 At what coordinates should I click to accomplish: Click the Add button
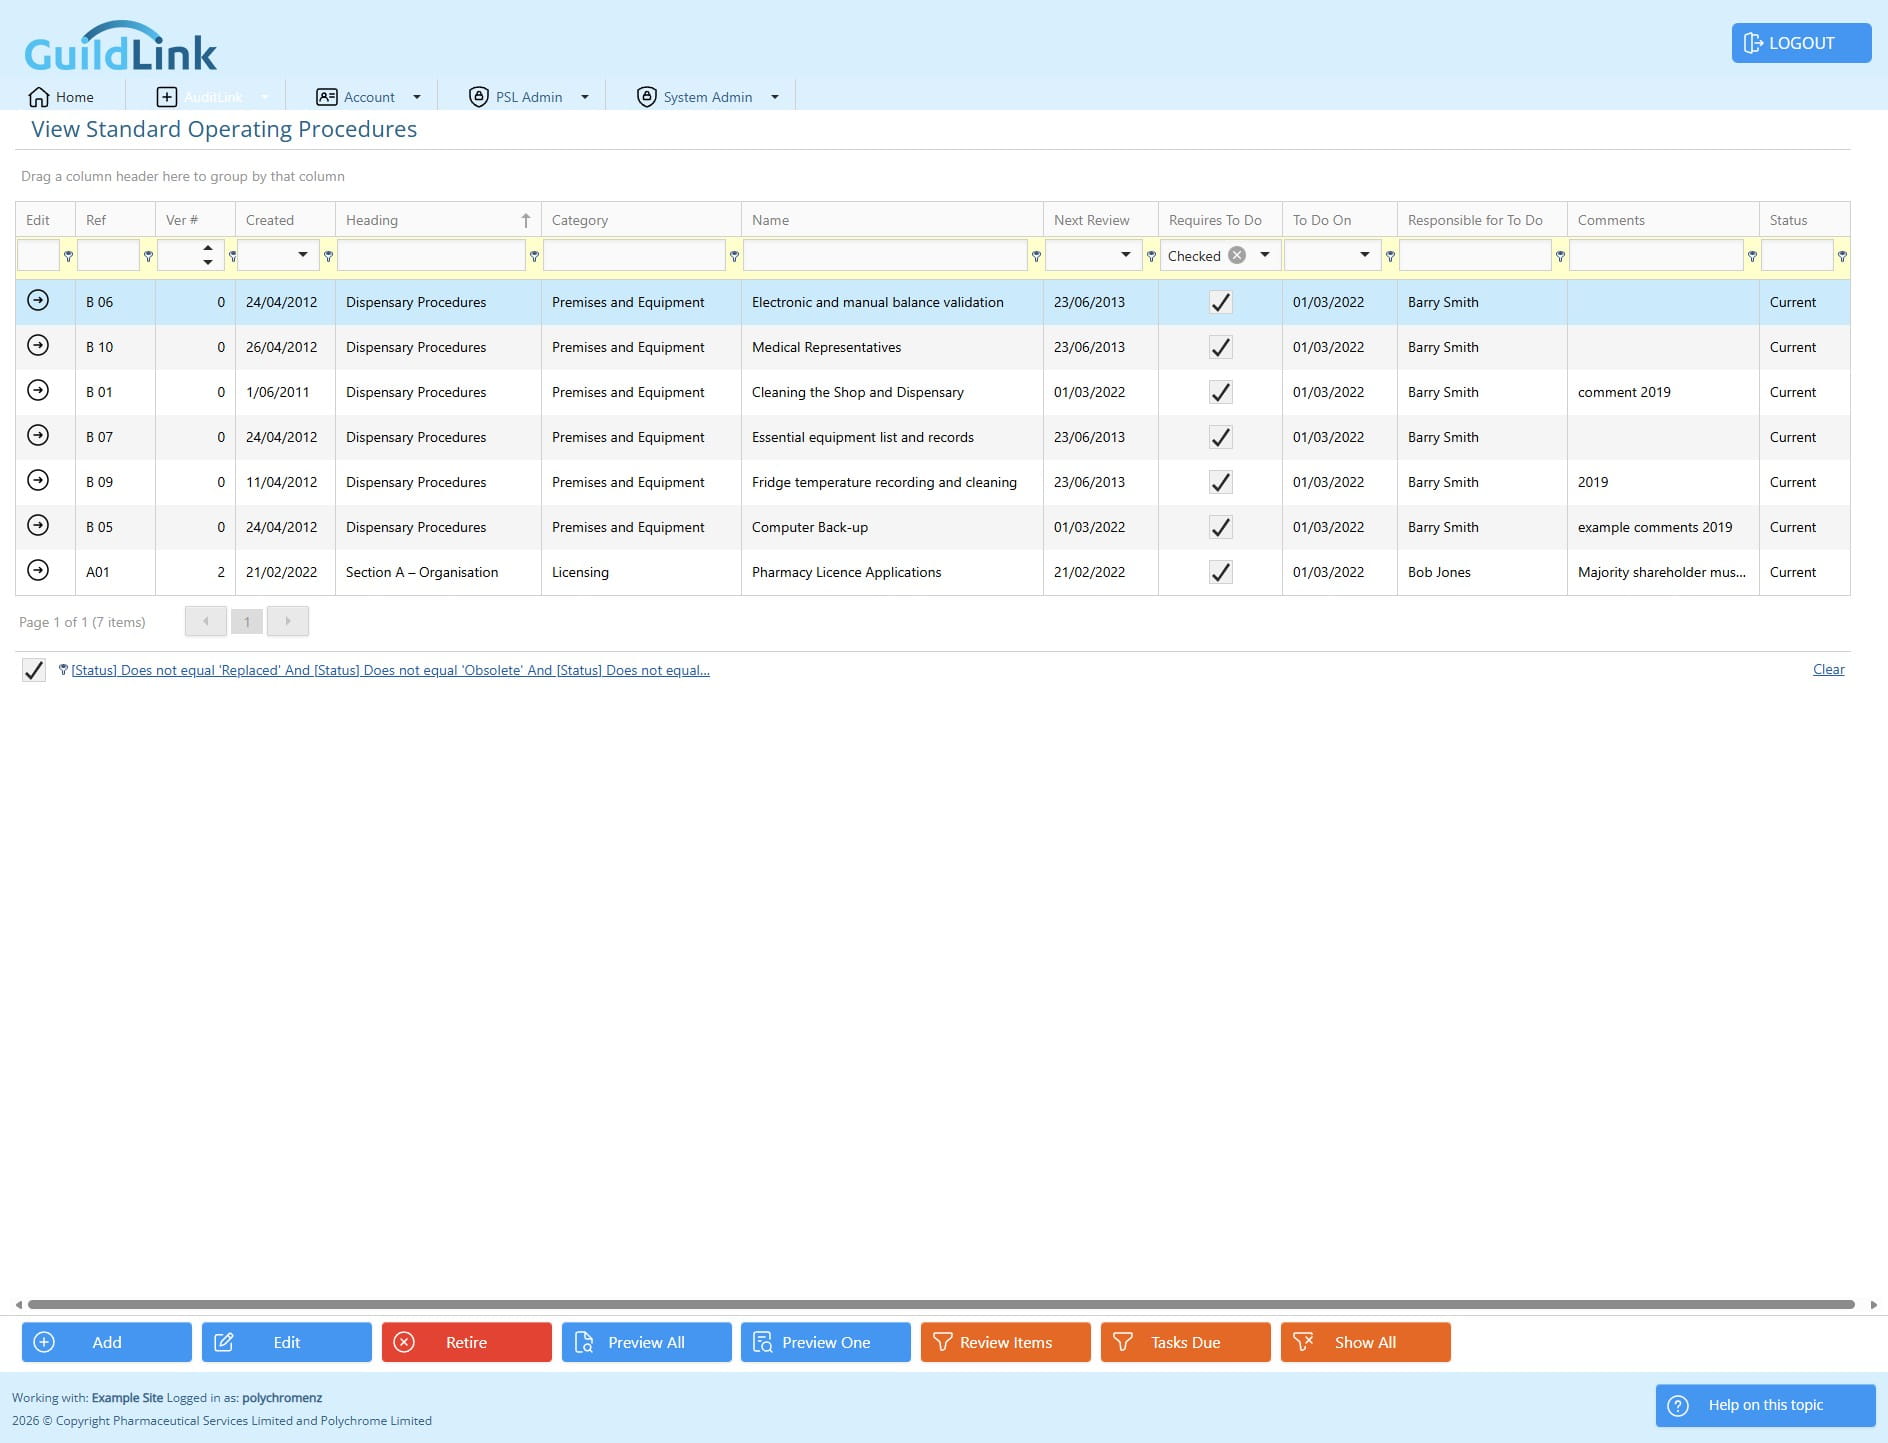click(x=107, y=1342)
